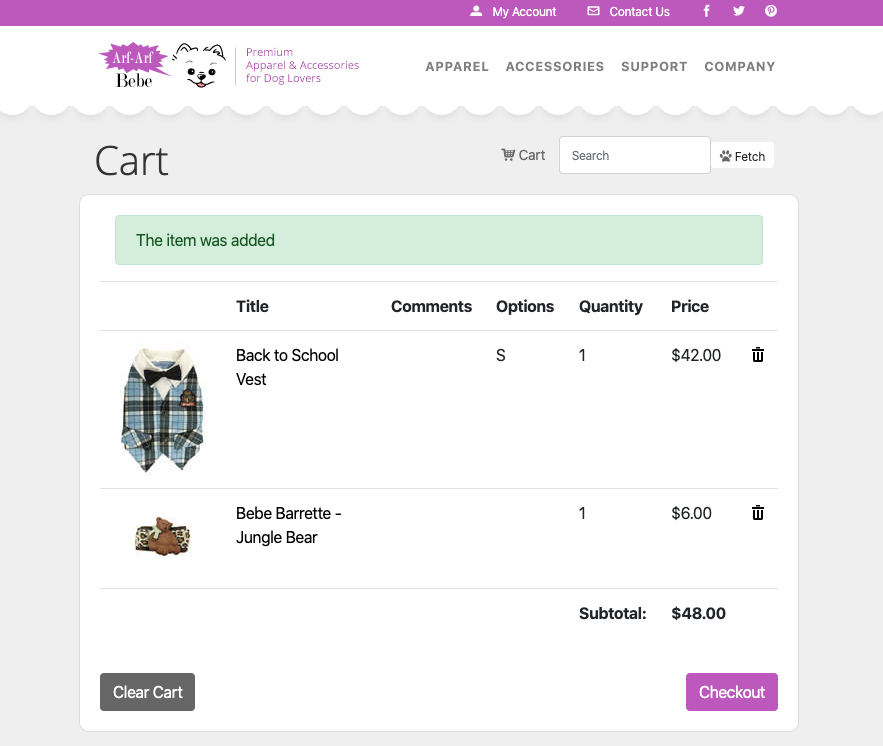Open the Apparel menu

pyautogui.click(x=457, y=67)
